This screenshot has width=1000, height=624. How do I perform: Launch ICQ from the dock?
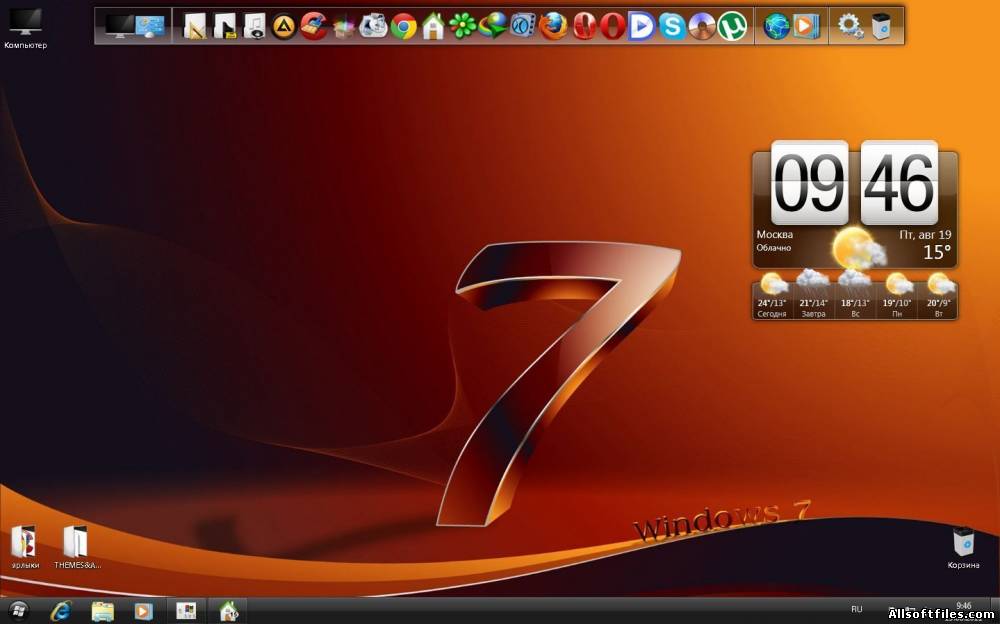[x=463, y=26]
